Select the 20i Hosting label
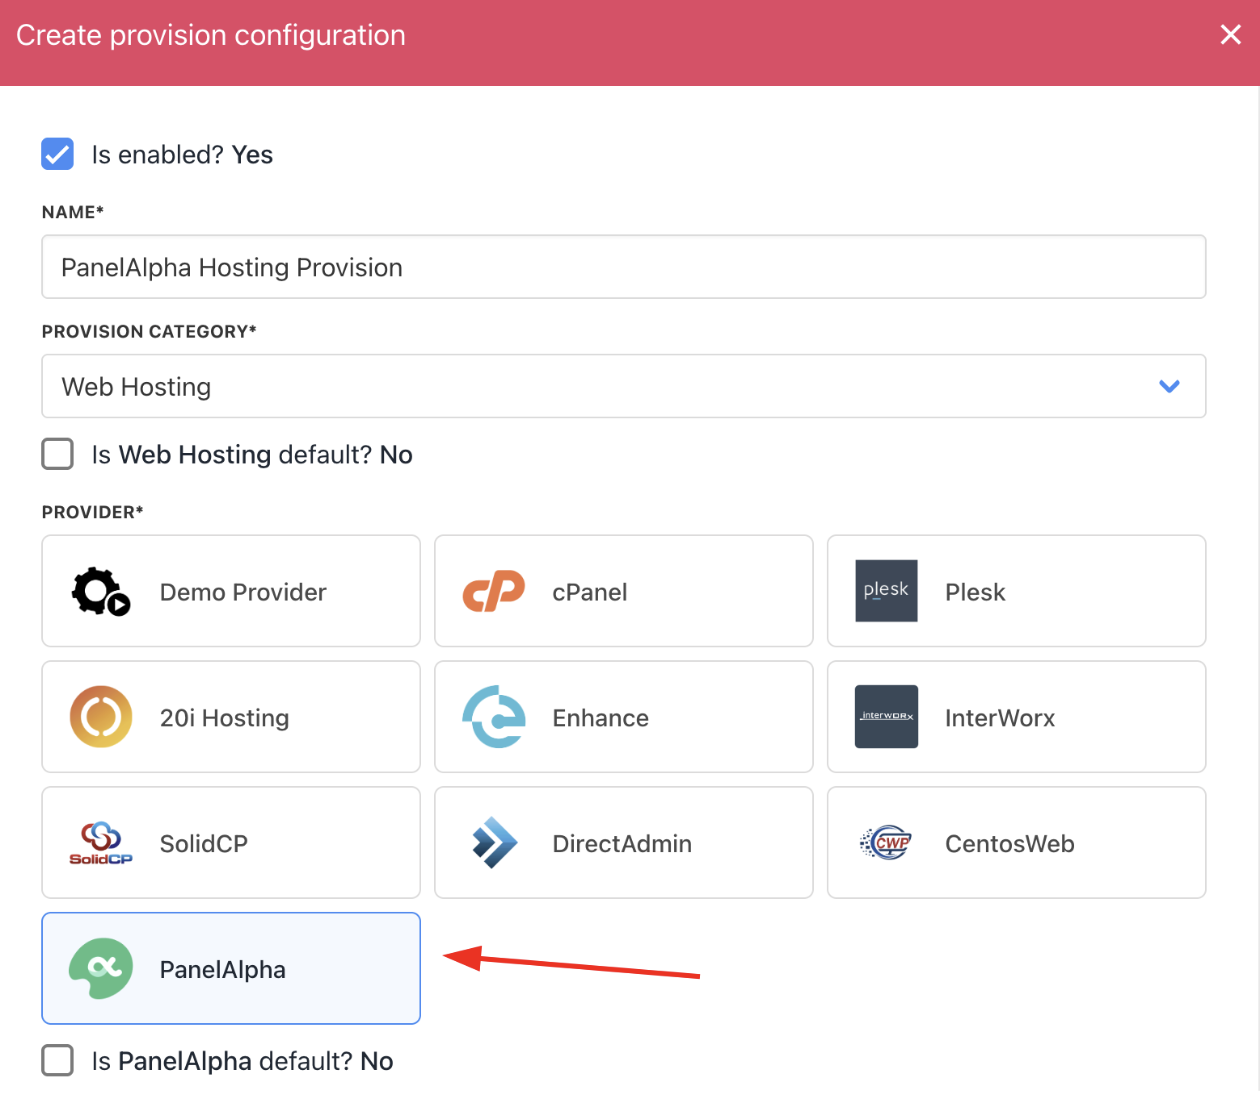This screenshot has height=1106, width=1260. pos(225,718)
